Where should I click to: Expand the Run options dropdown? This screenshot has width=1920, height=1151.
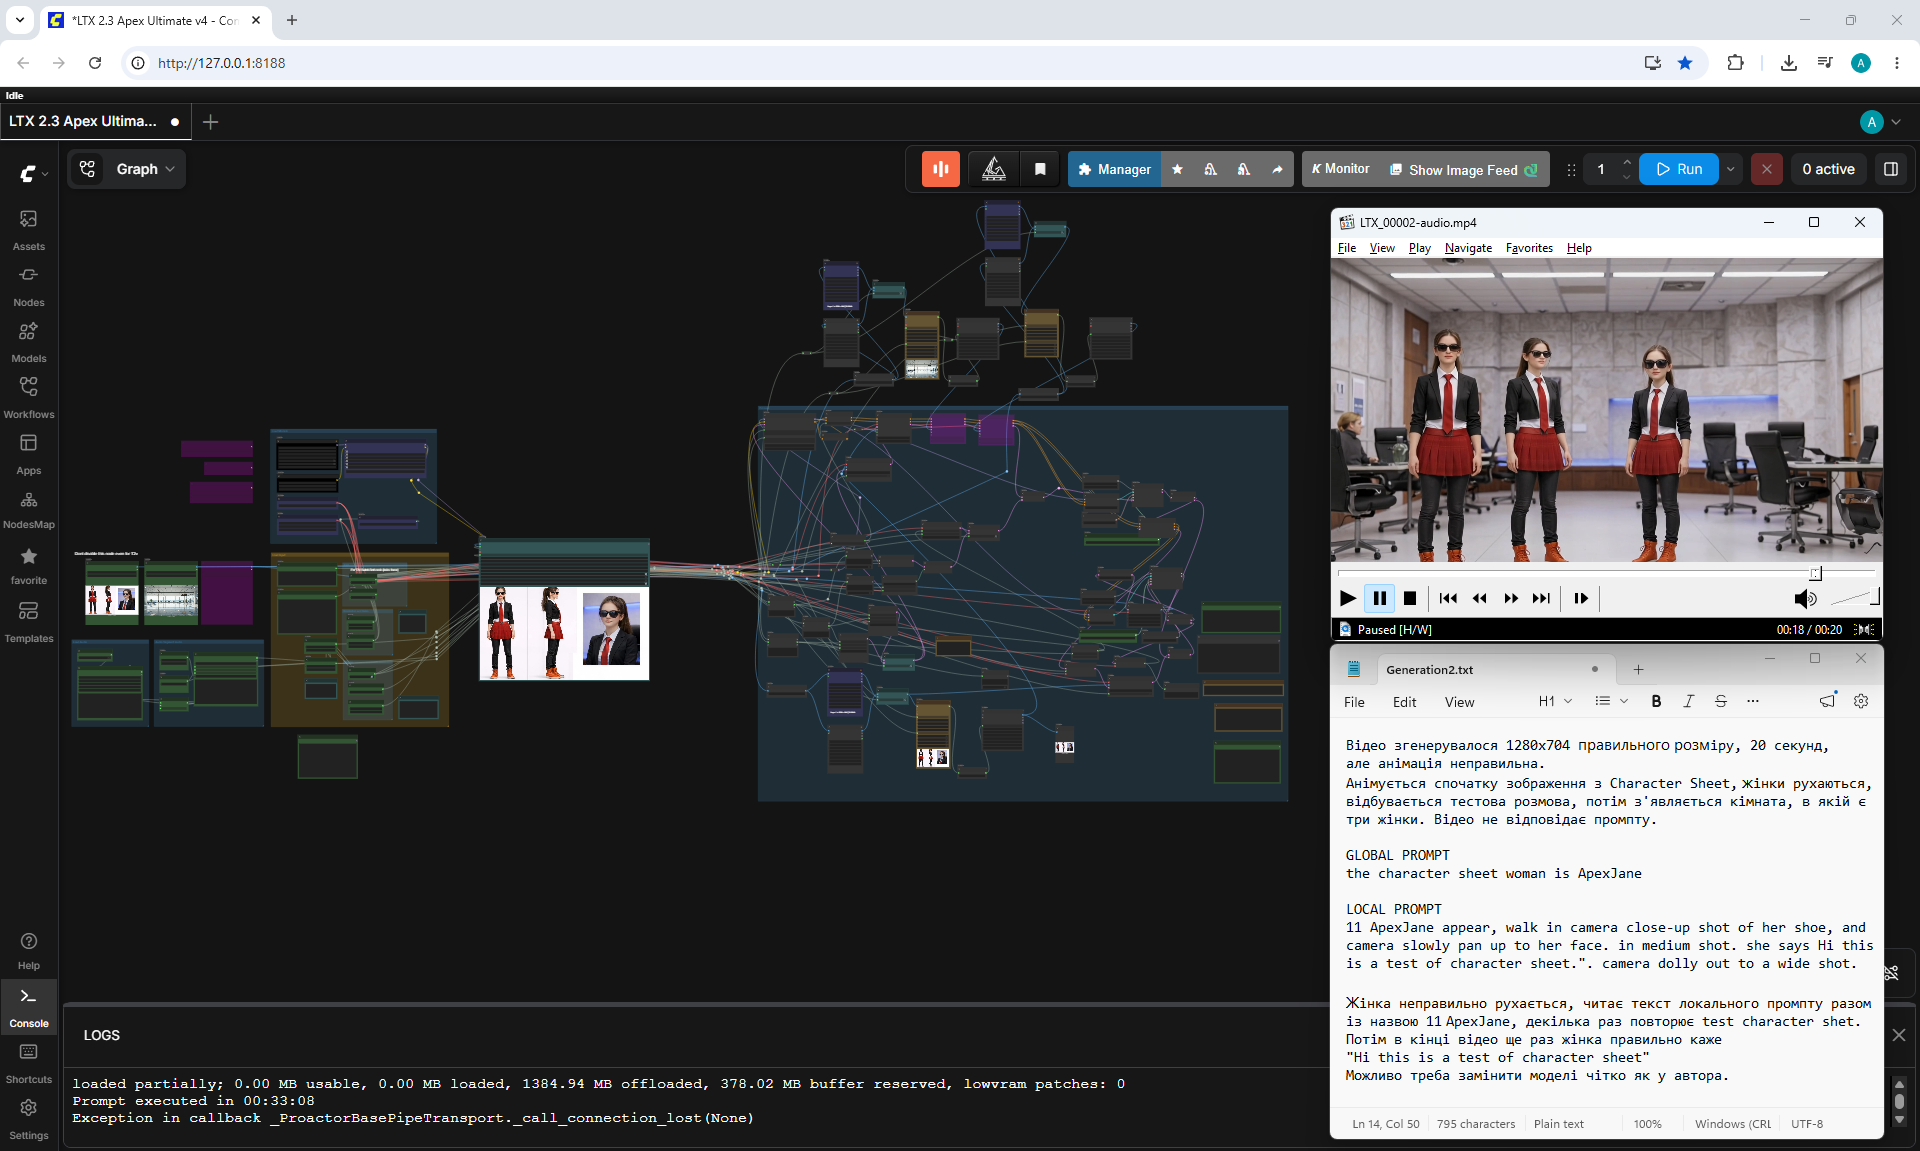[1731, 169]
